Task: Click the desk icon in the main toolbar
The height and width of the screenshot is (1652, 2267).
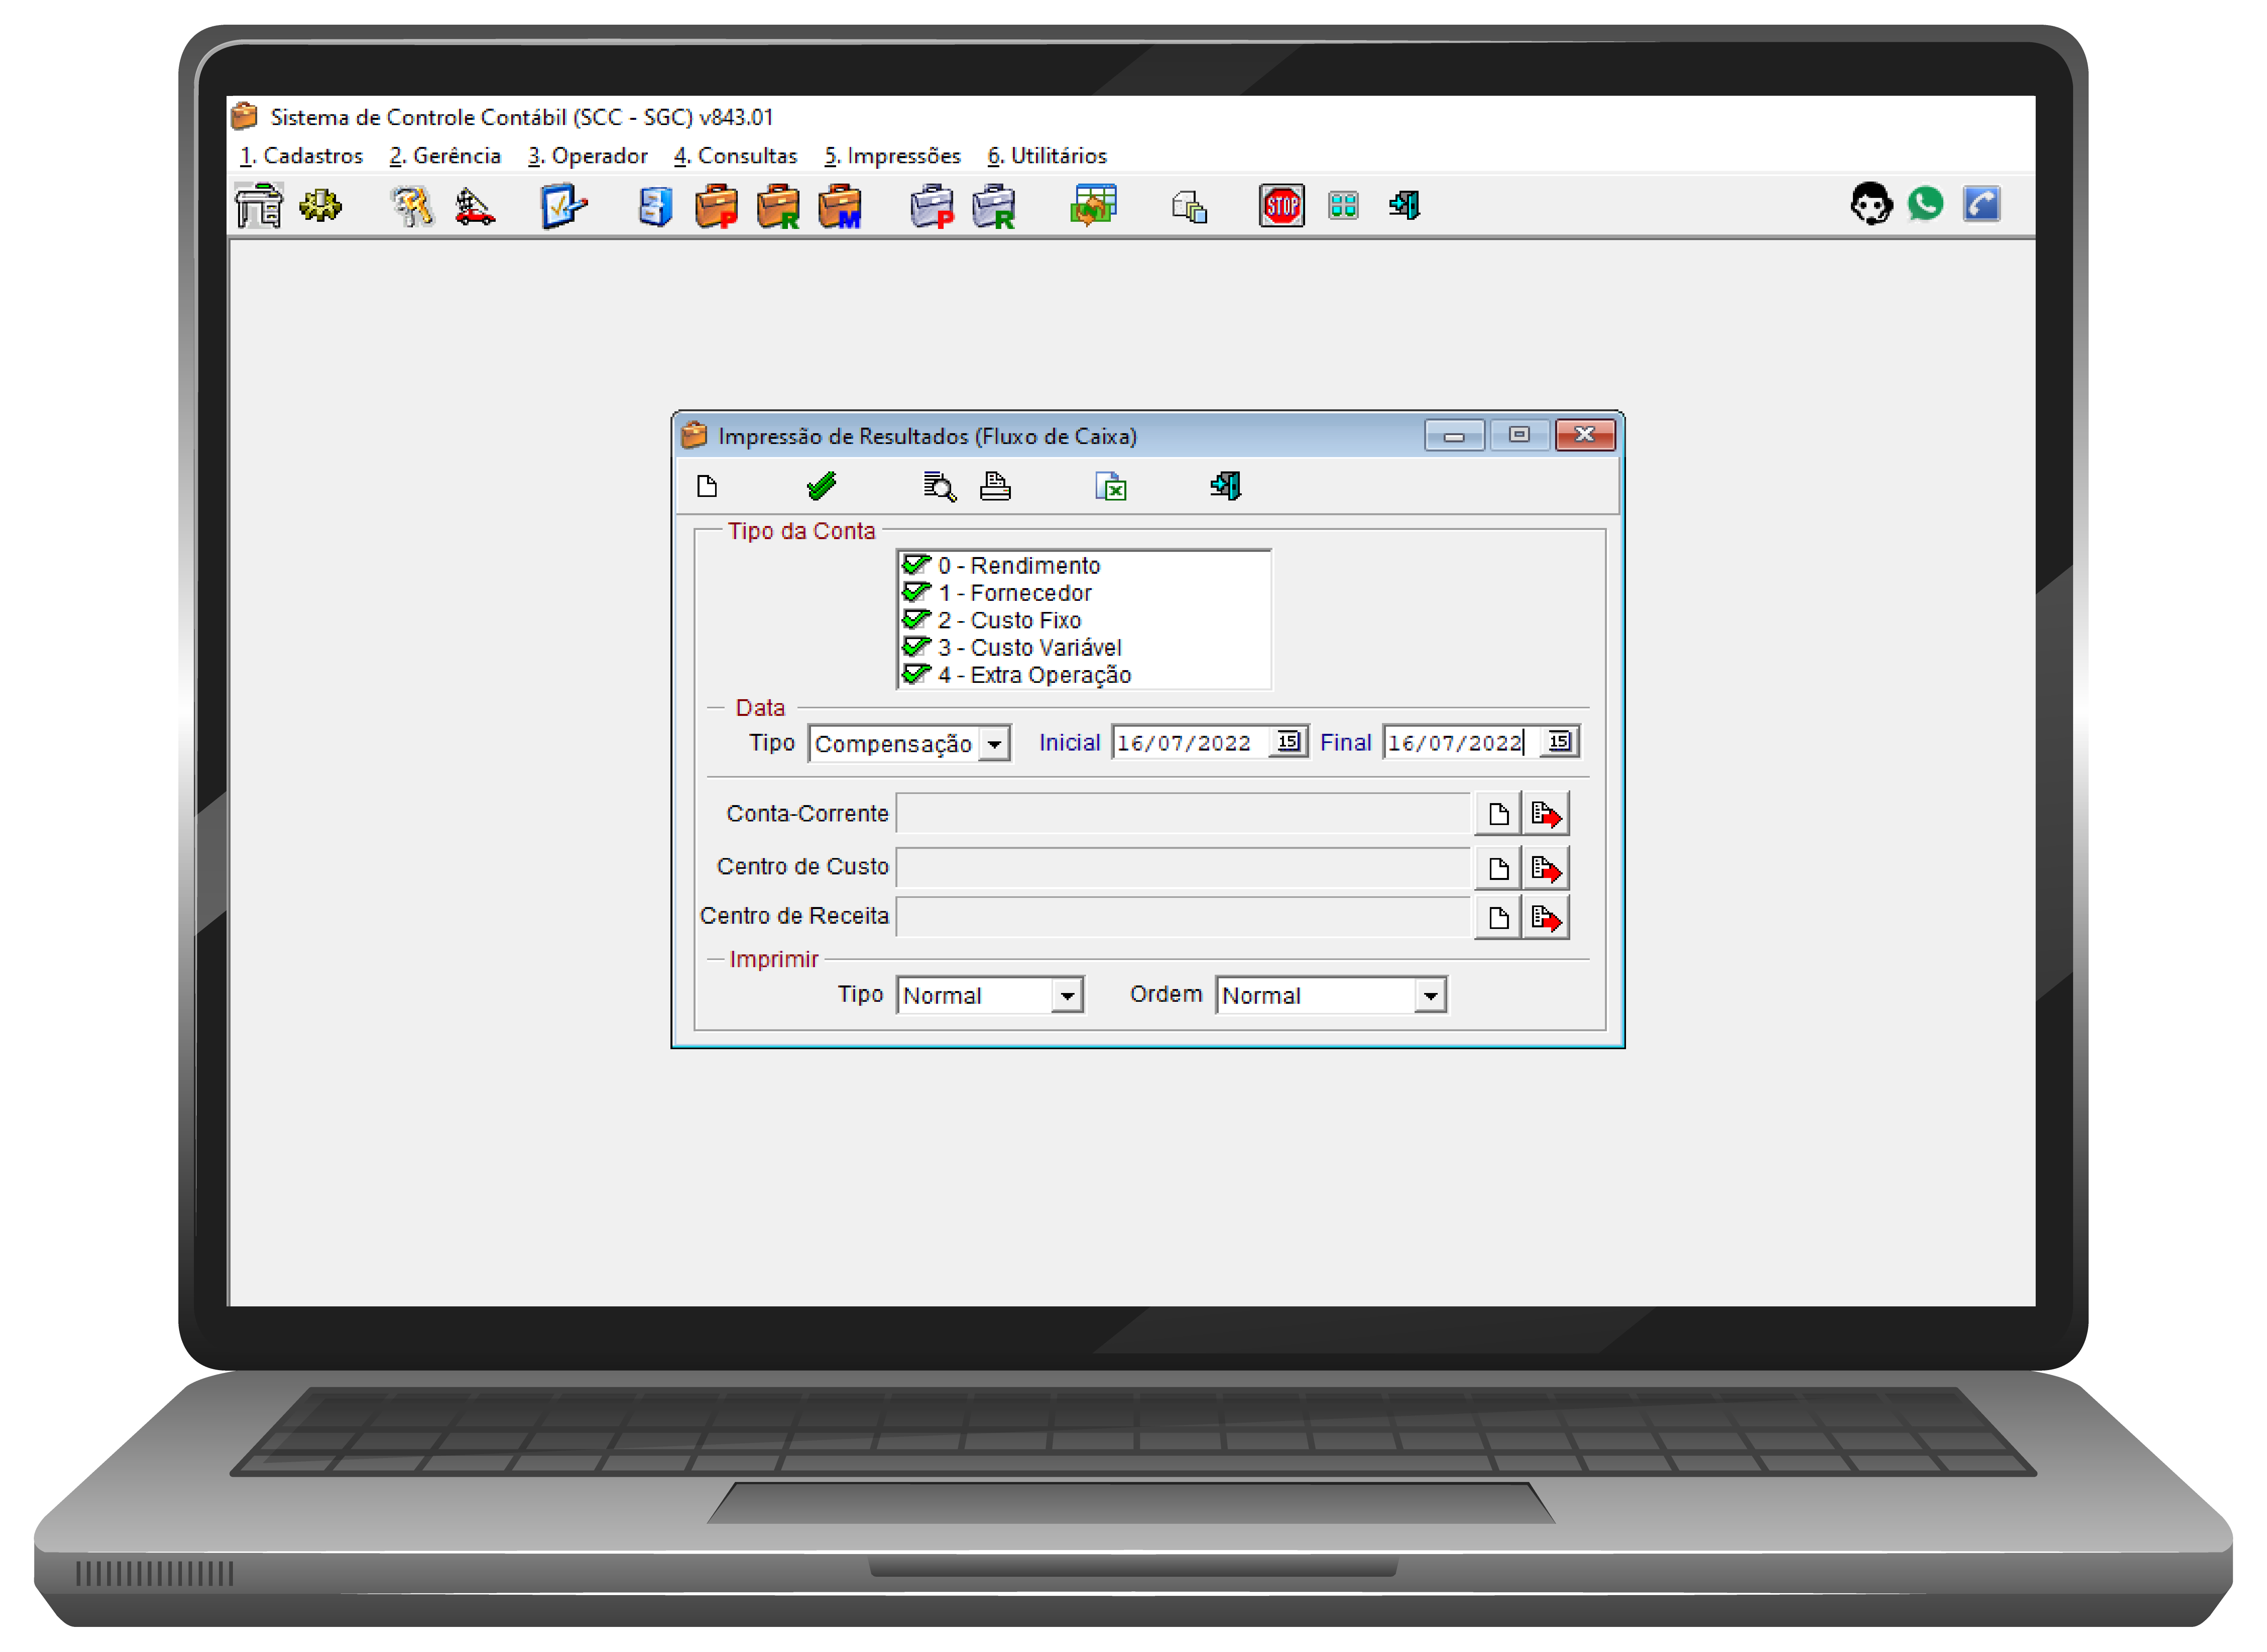Action: (259, 206)
